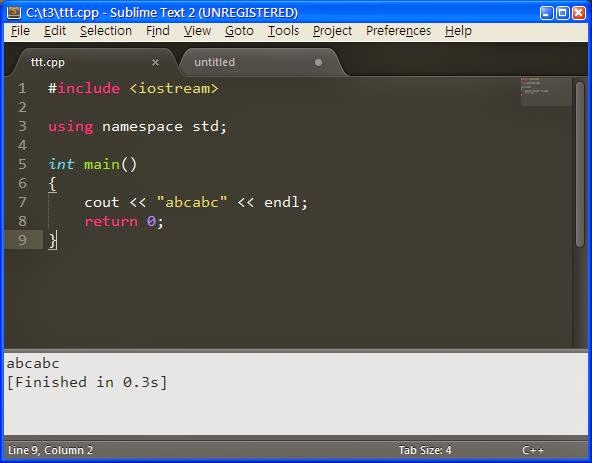This screenshot has width=592, height=463.
Task: Maximize the Sublime Text window
Action: pos(563,12)
